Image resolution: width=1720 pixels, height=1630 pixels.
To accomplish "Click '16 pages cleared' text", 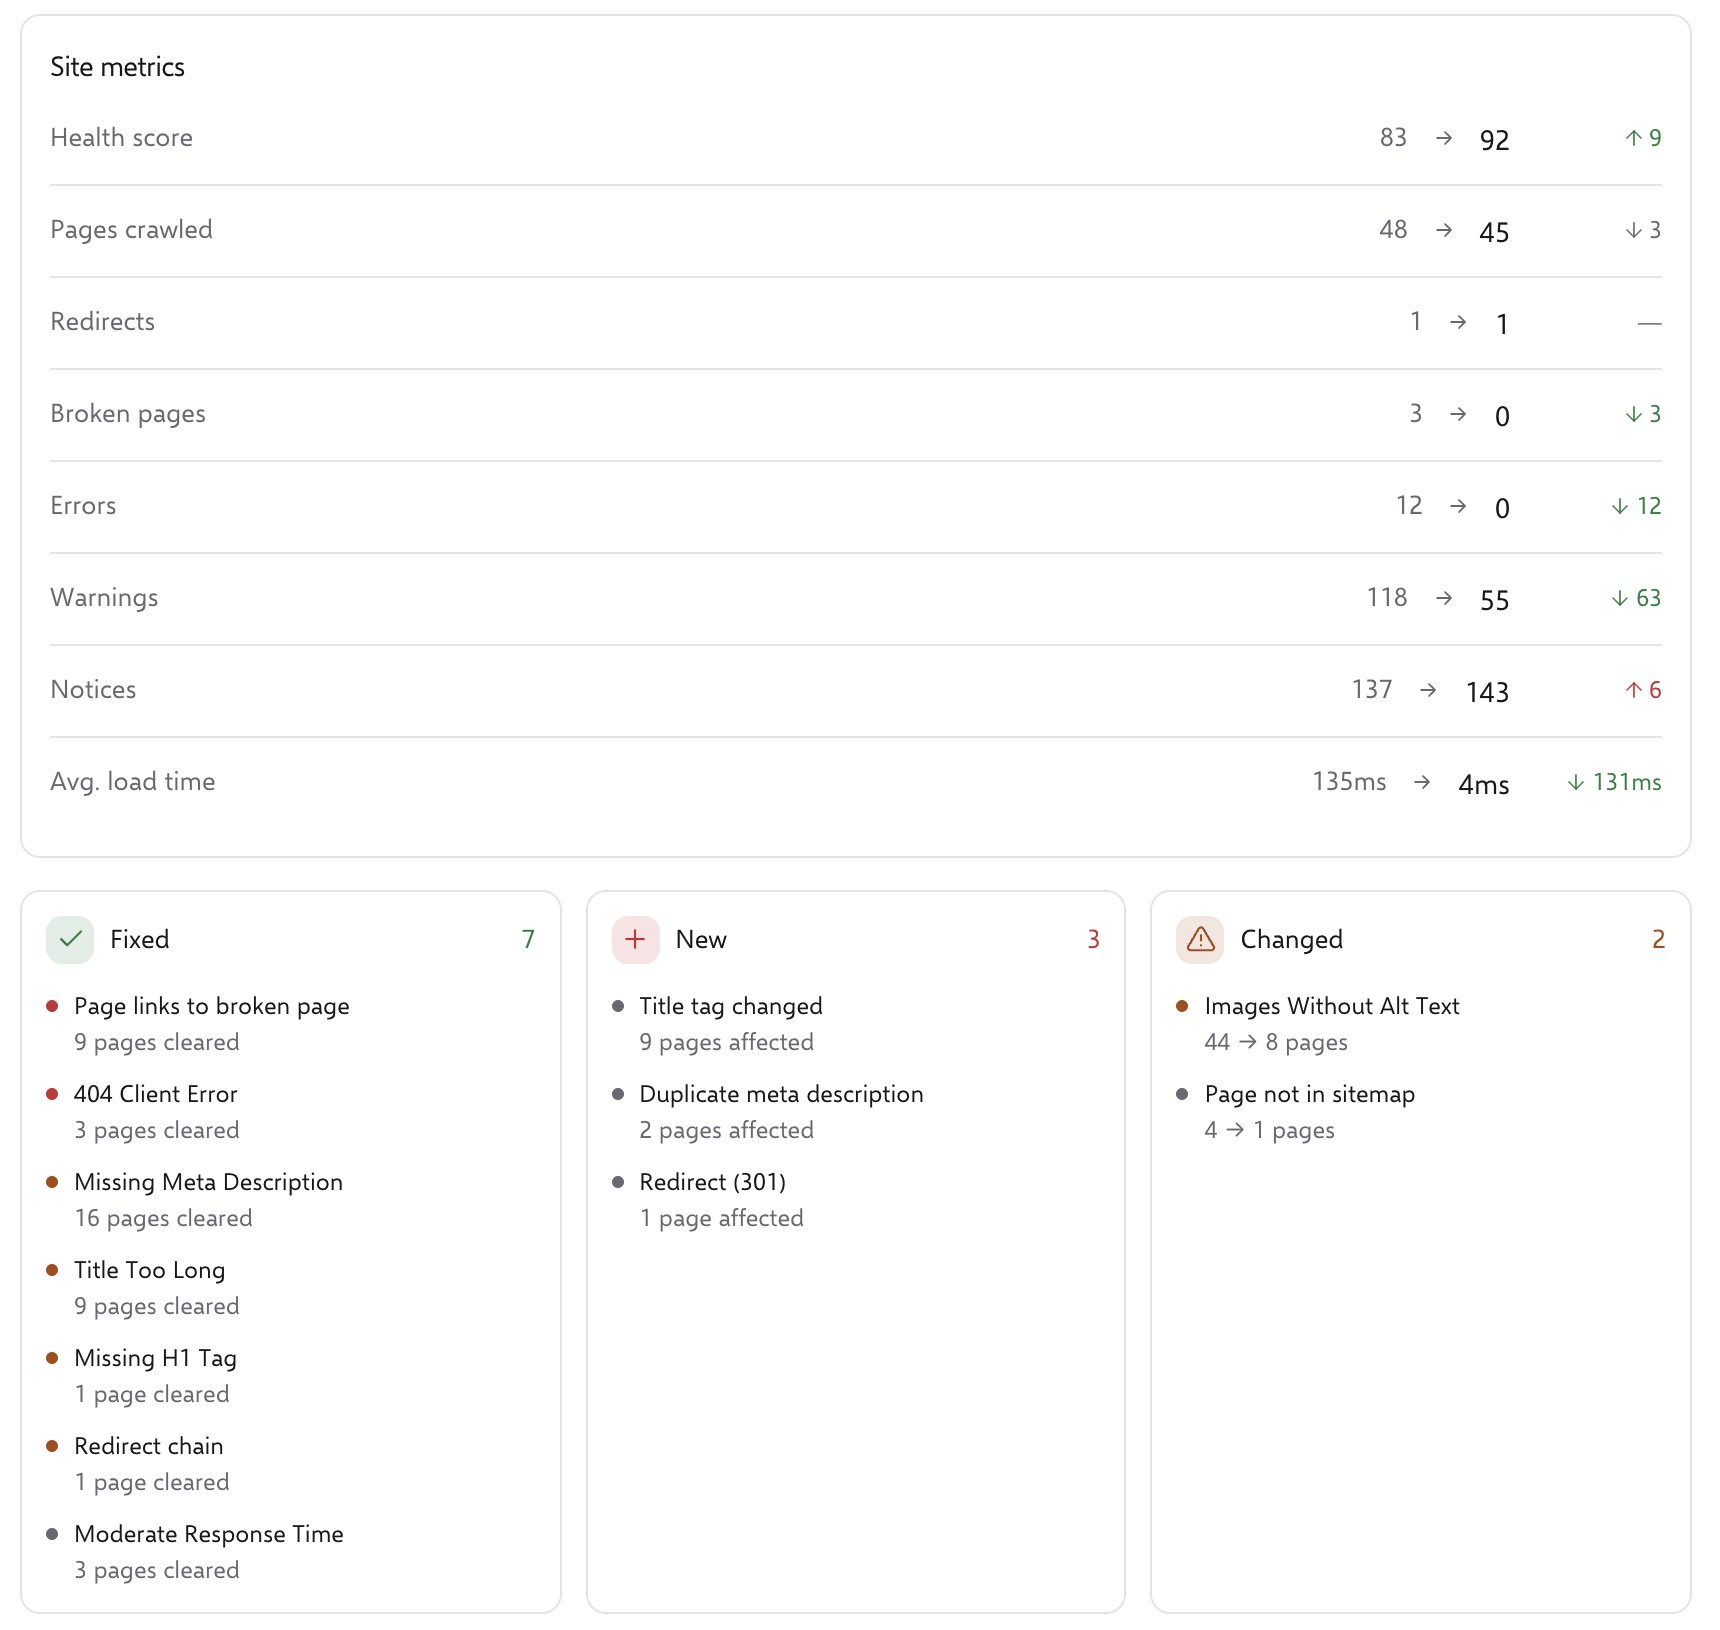I will [x=164, y=1218].
